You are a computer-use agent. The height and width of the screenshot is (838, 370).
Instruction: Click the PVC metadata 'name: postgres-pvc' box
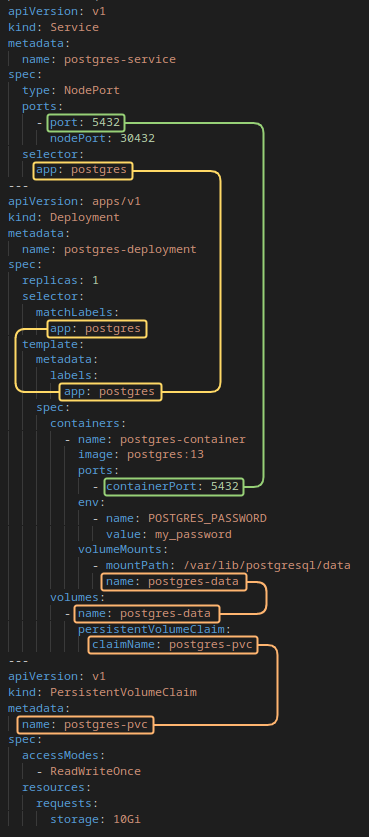point(86,725)
